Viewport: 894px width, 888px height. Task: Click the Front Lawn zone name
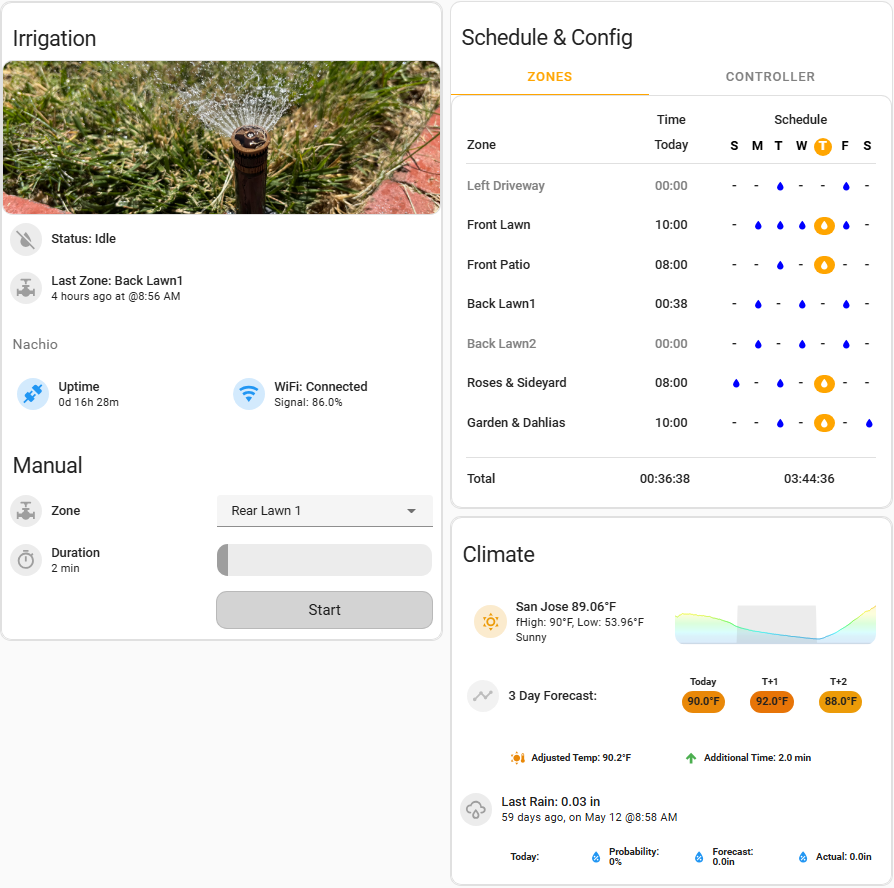point(498,225)
